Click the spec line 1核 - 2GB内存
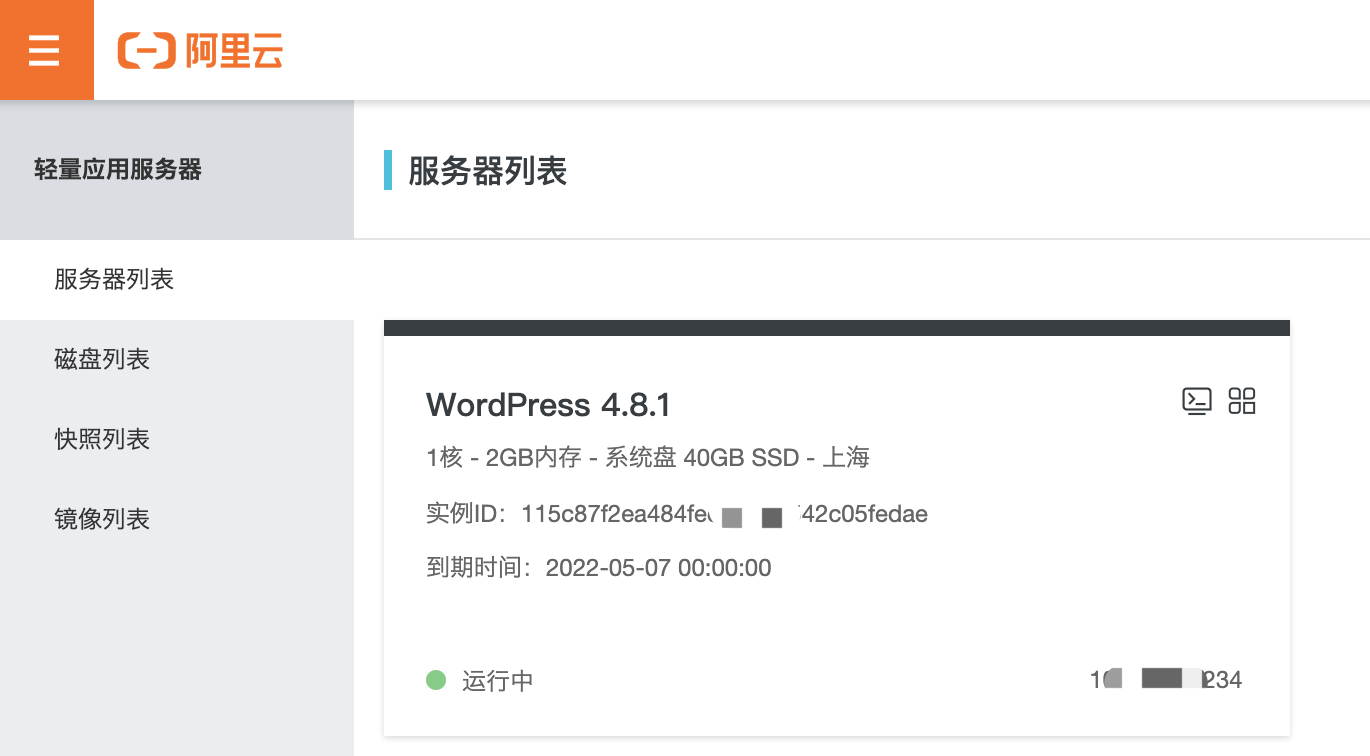1370x756 pixels. [x=648, y=458]
